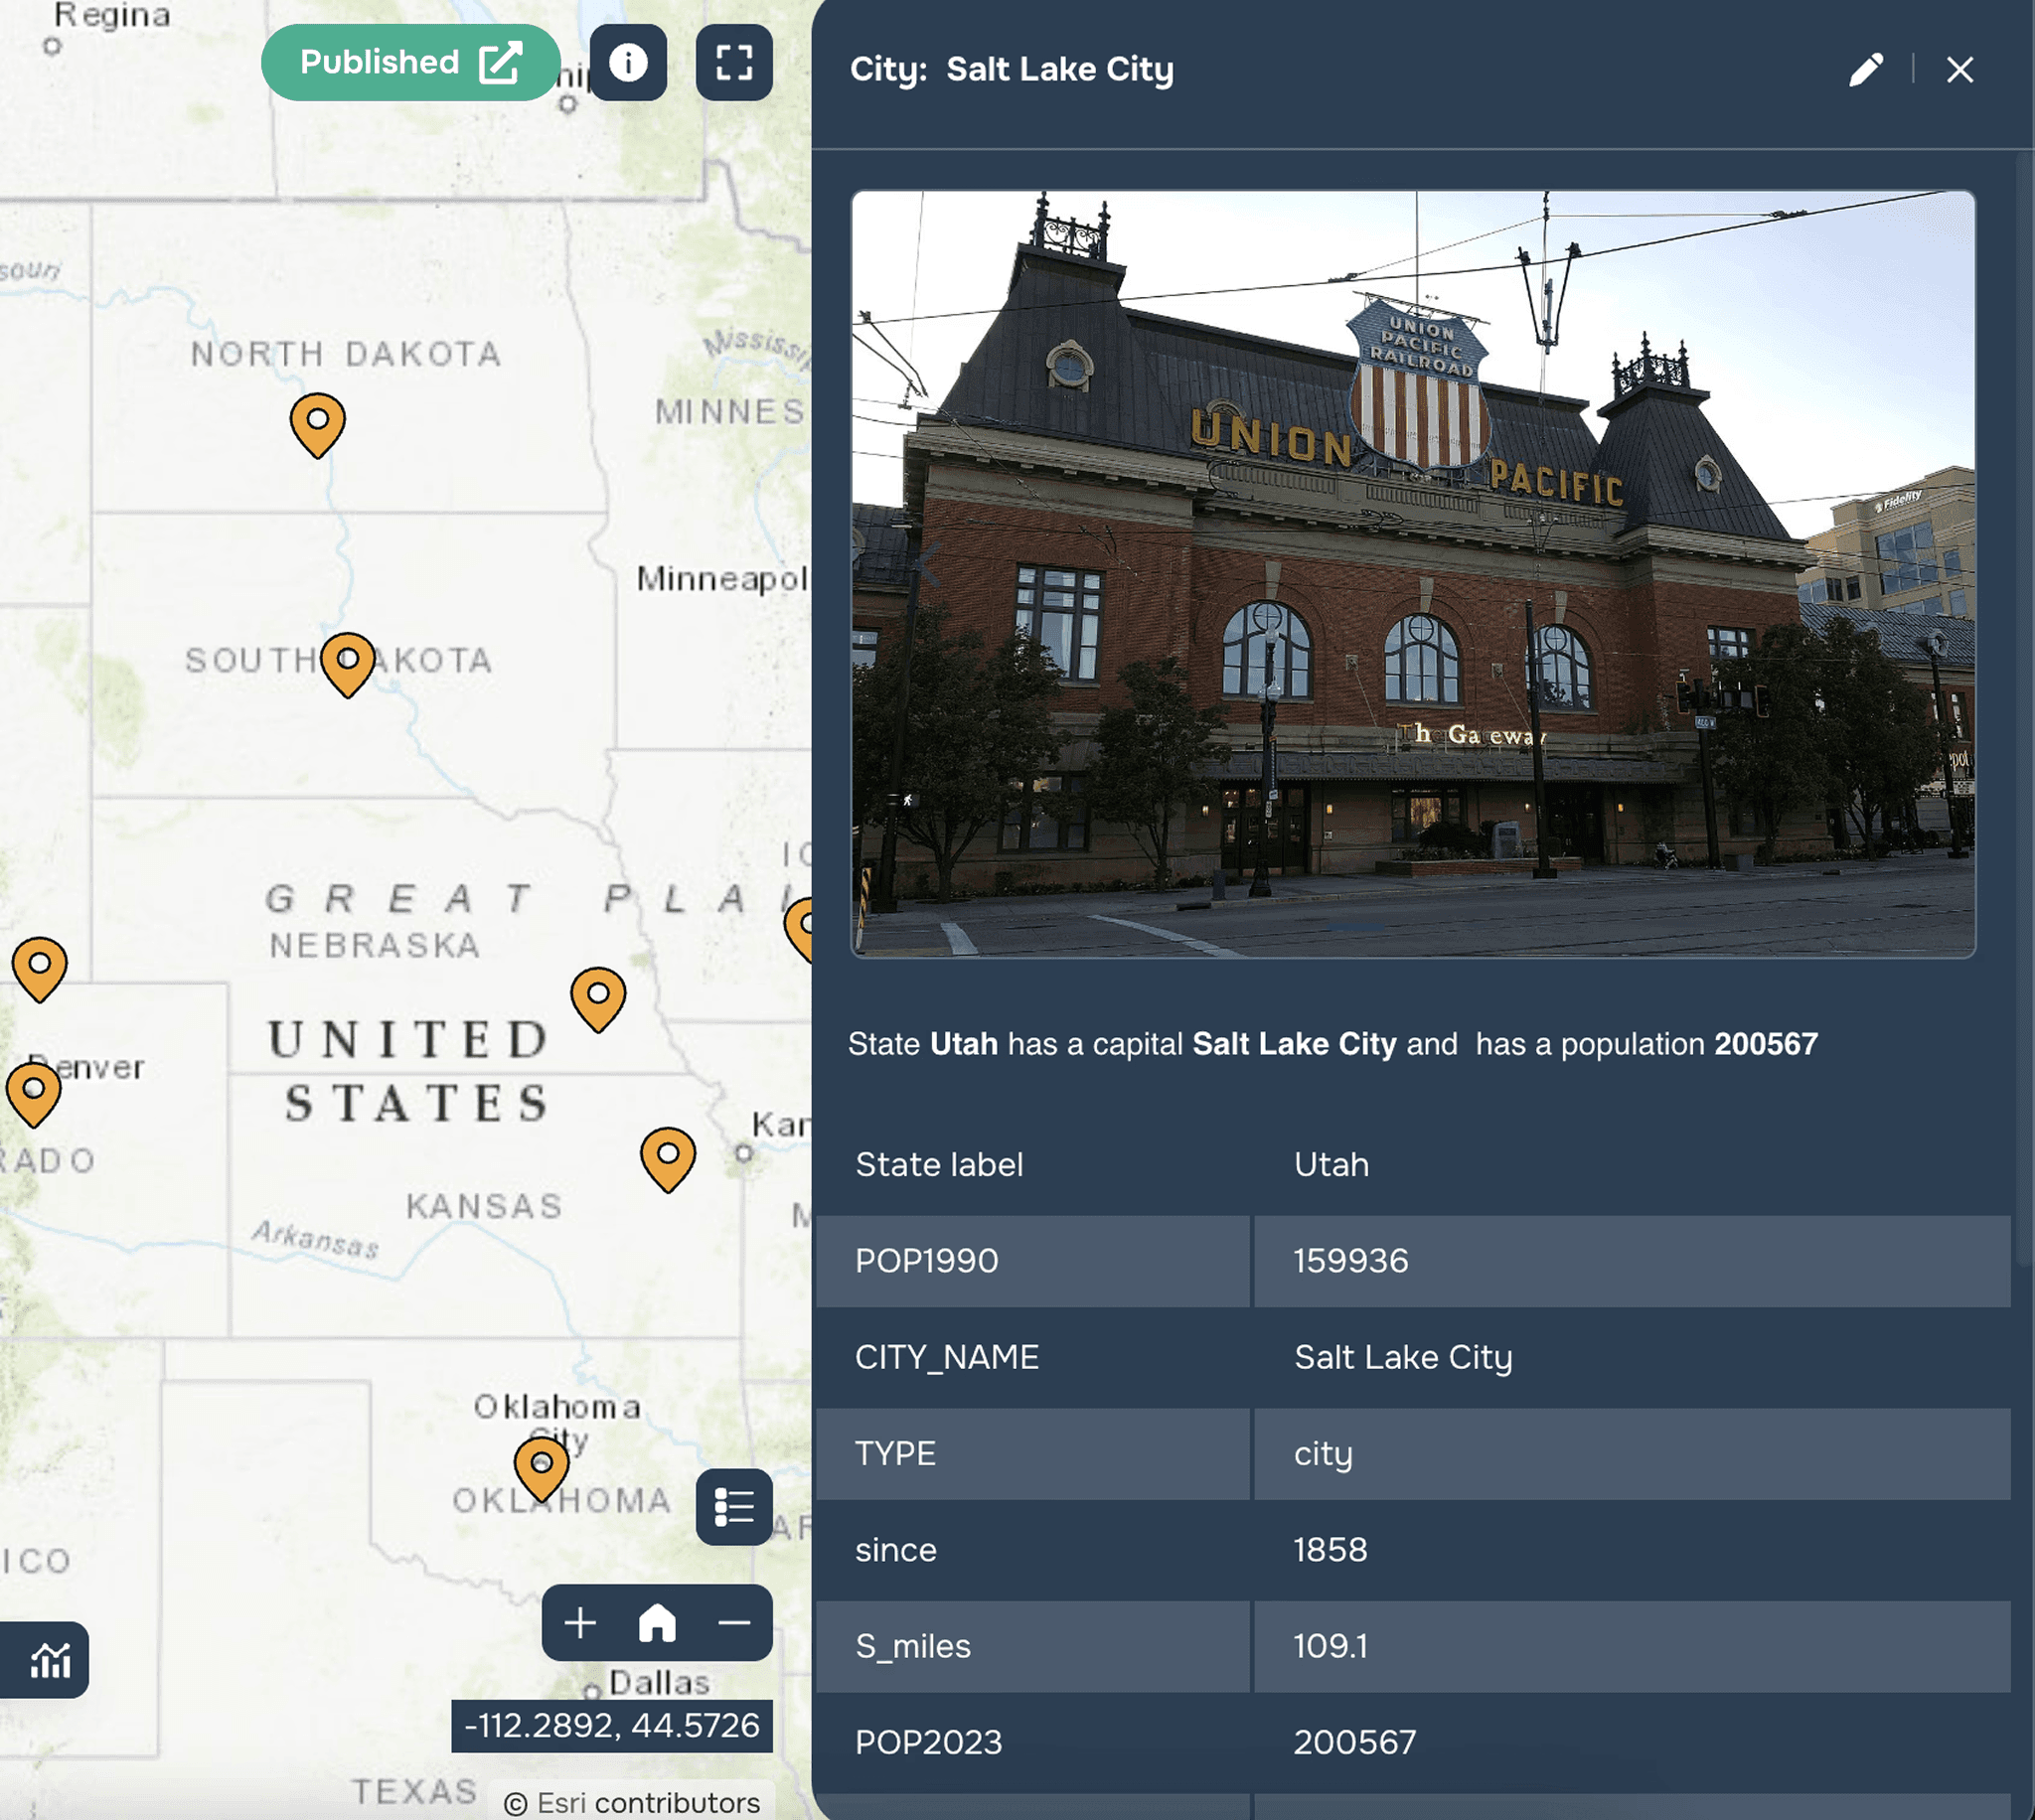Click the map coordinates readout

click(x=611, y=1725)
